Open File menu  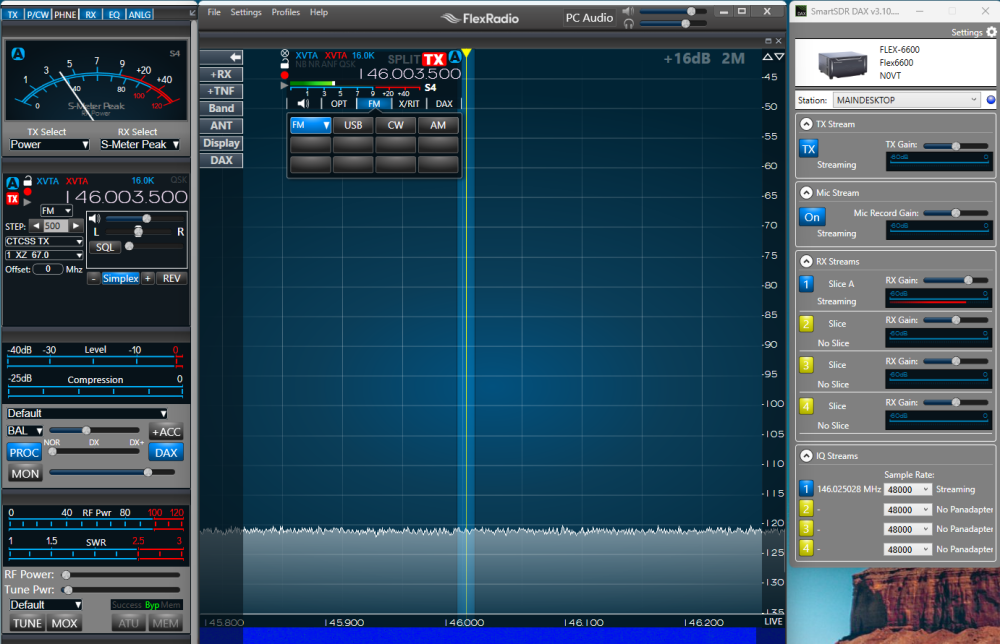tap(214, 12)
